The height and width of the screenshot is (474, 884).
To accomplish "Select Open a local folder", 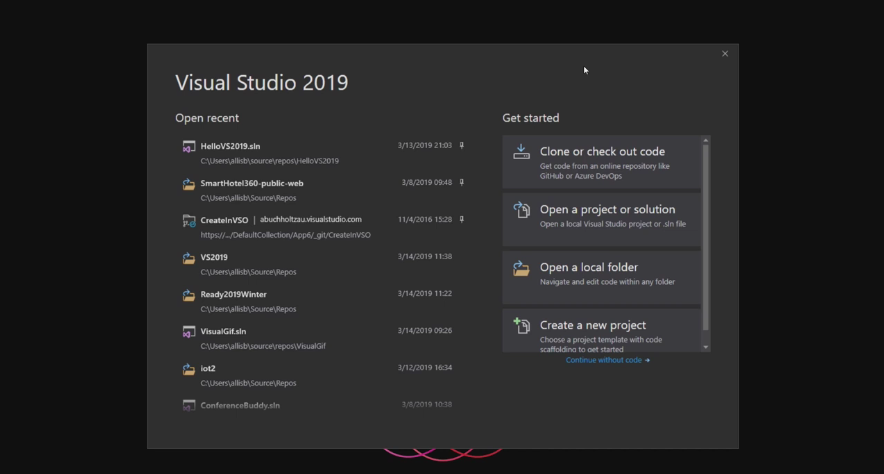I will (602, 278).
